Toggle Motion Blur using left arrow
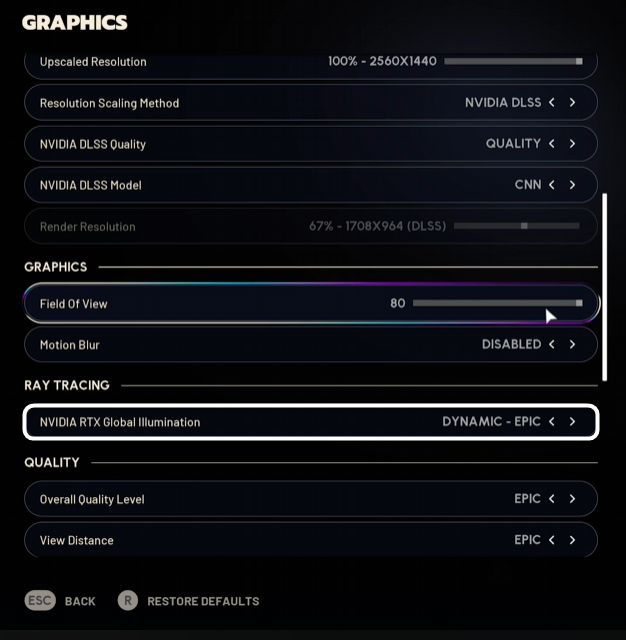This screenshot has height=640, width=626. pyautogui.click(x=551, y=344)
